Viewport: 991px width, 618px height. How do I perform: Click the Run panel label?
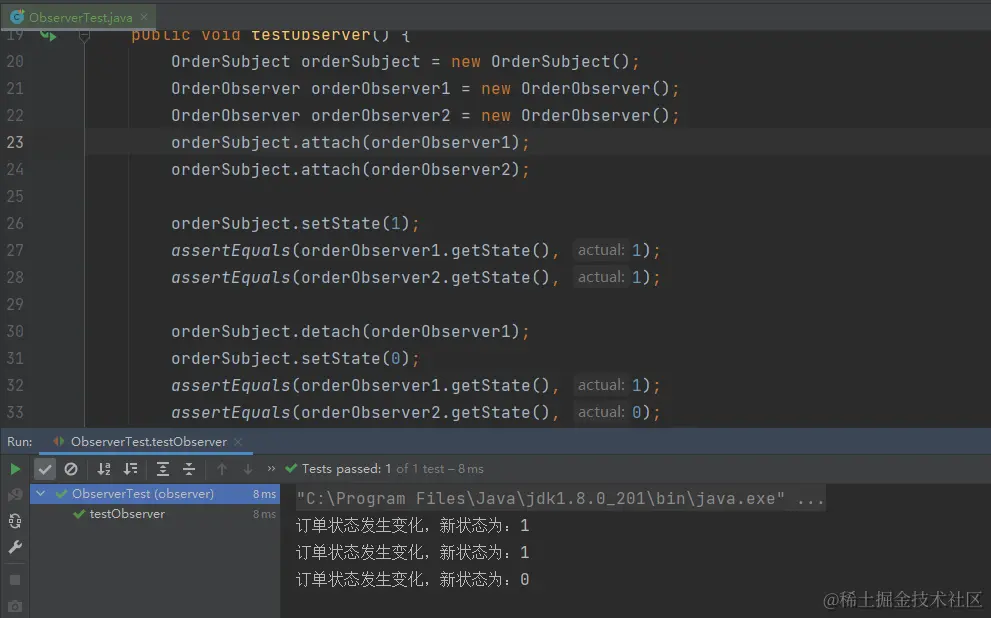pos(20,442)
